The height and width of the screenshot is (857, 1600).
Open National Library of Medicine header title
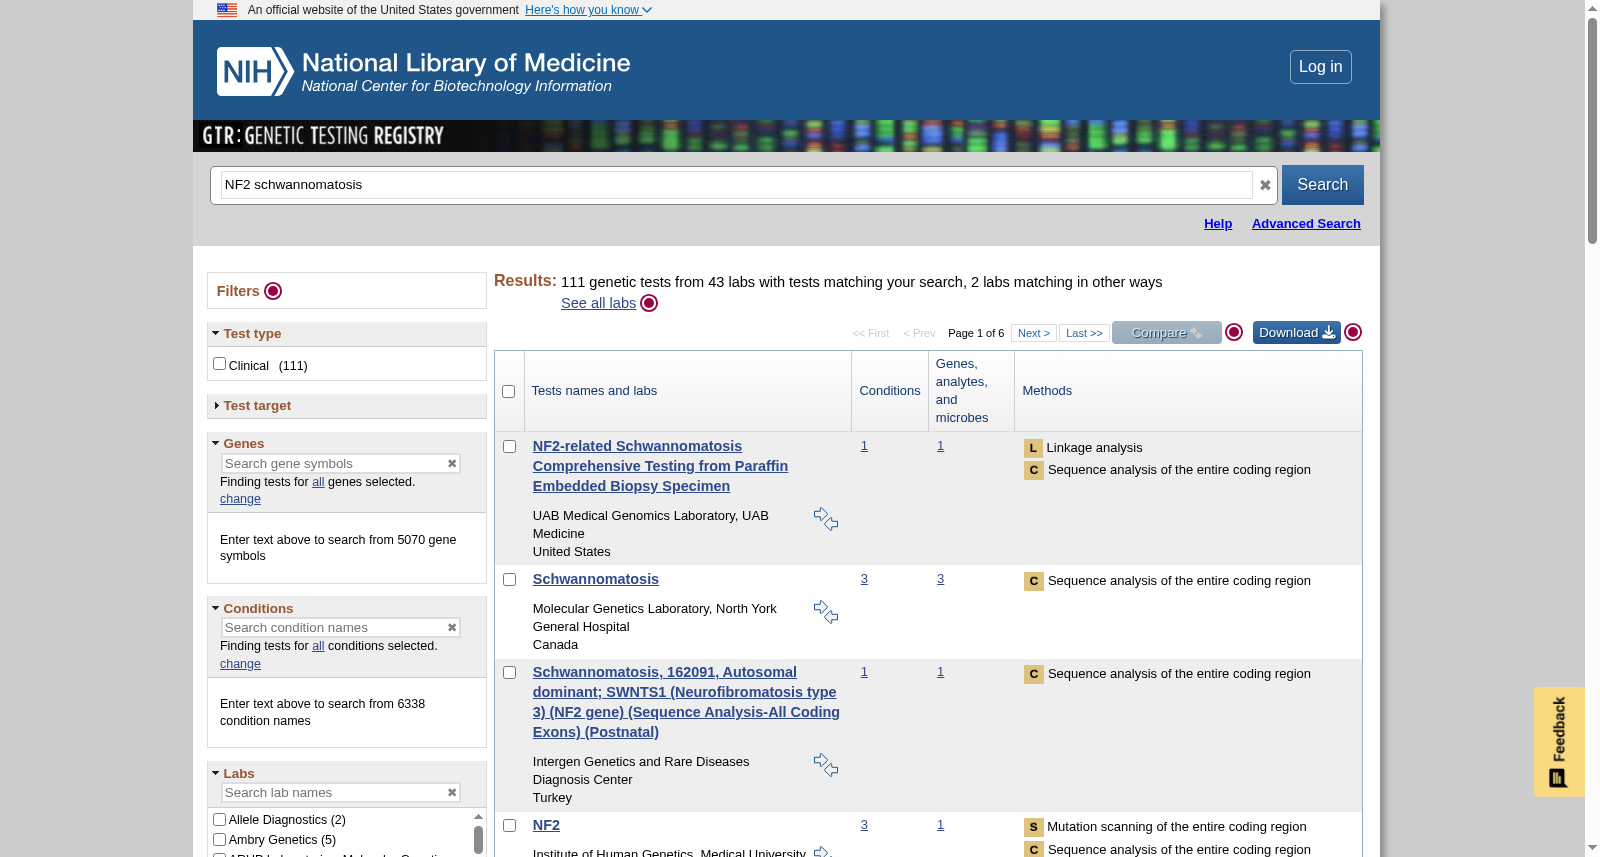coord(466,63)
